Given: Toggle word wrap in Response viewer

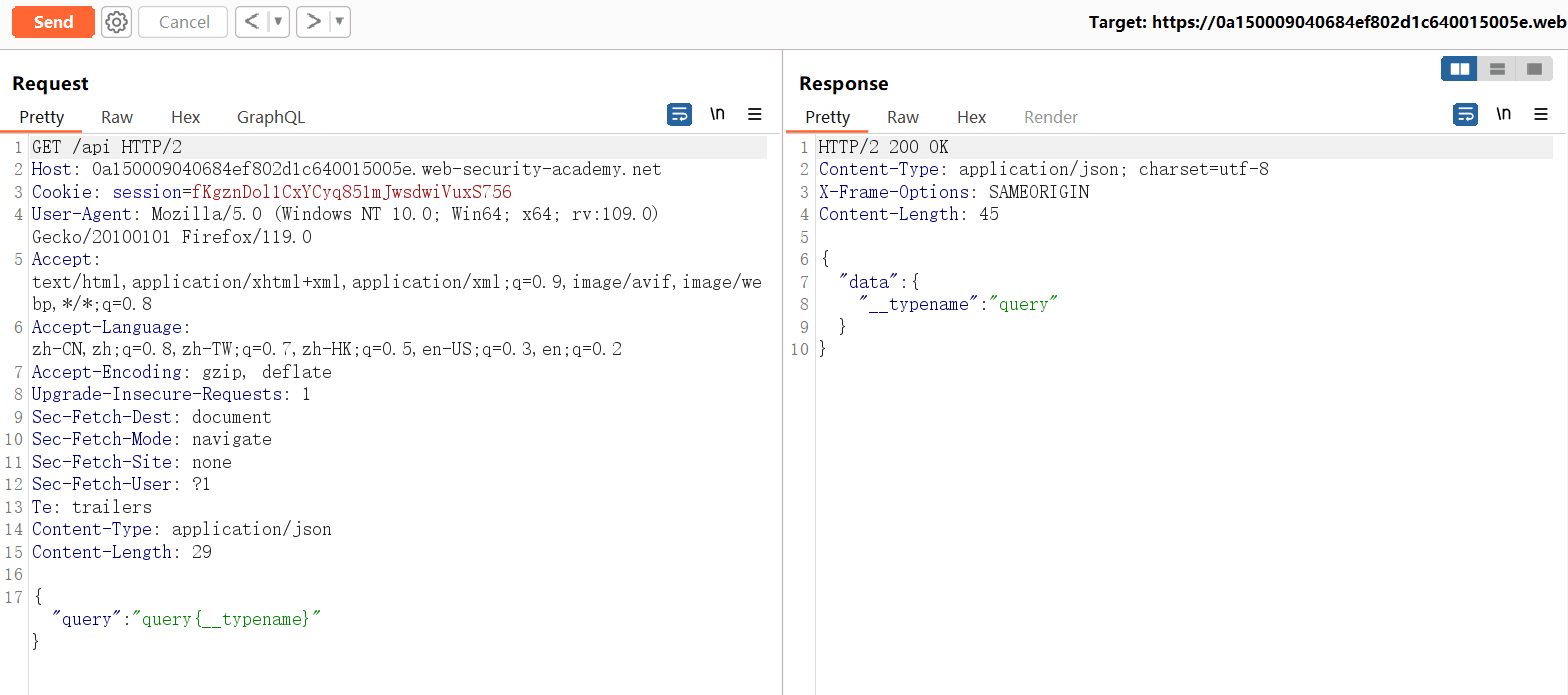Looking at the screenshot, I should [x=1465, y=115].
